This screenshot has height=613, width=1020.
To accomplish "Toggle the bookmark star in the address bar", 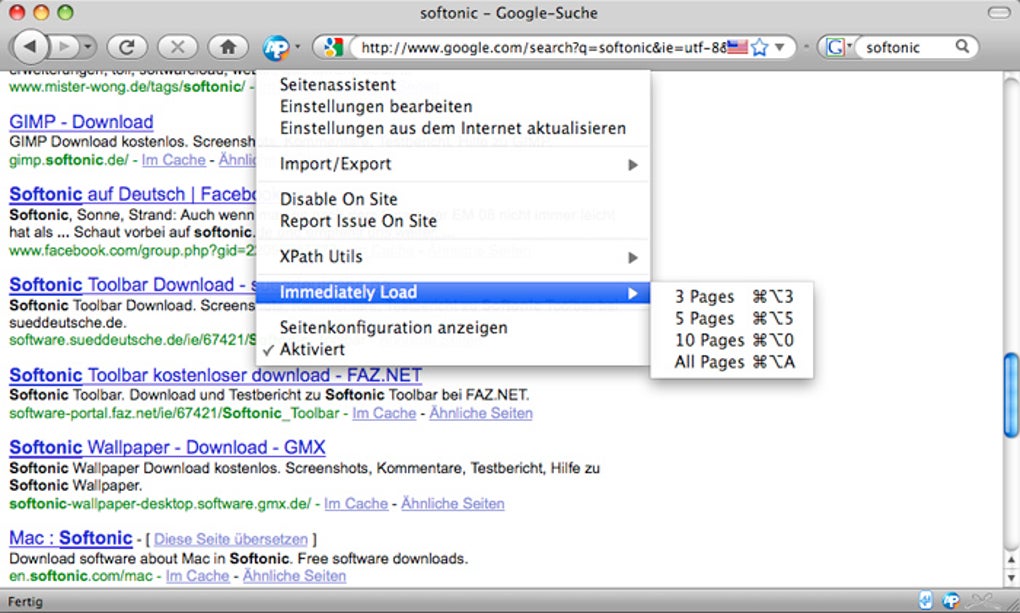I will [758, 46].
